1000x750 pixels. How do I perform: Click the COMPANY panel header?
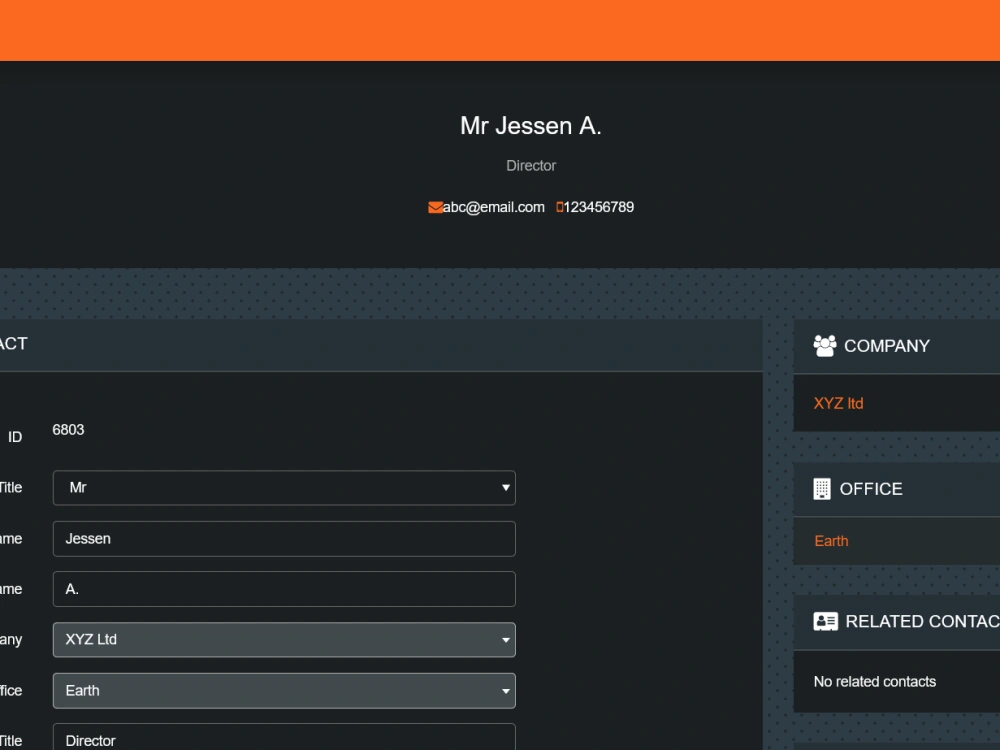[x=897, y=346]
